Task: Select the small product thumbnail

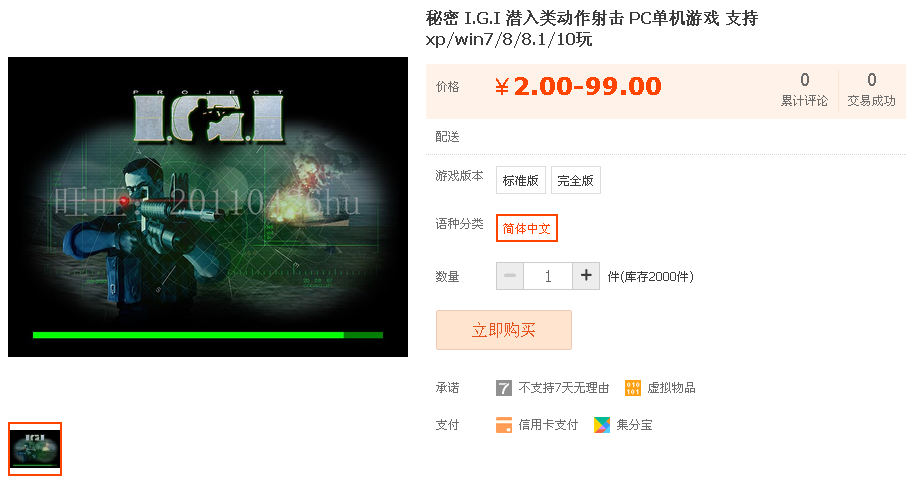Action: coord(35,449)
